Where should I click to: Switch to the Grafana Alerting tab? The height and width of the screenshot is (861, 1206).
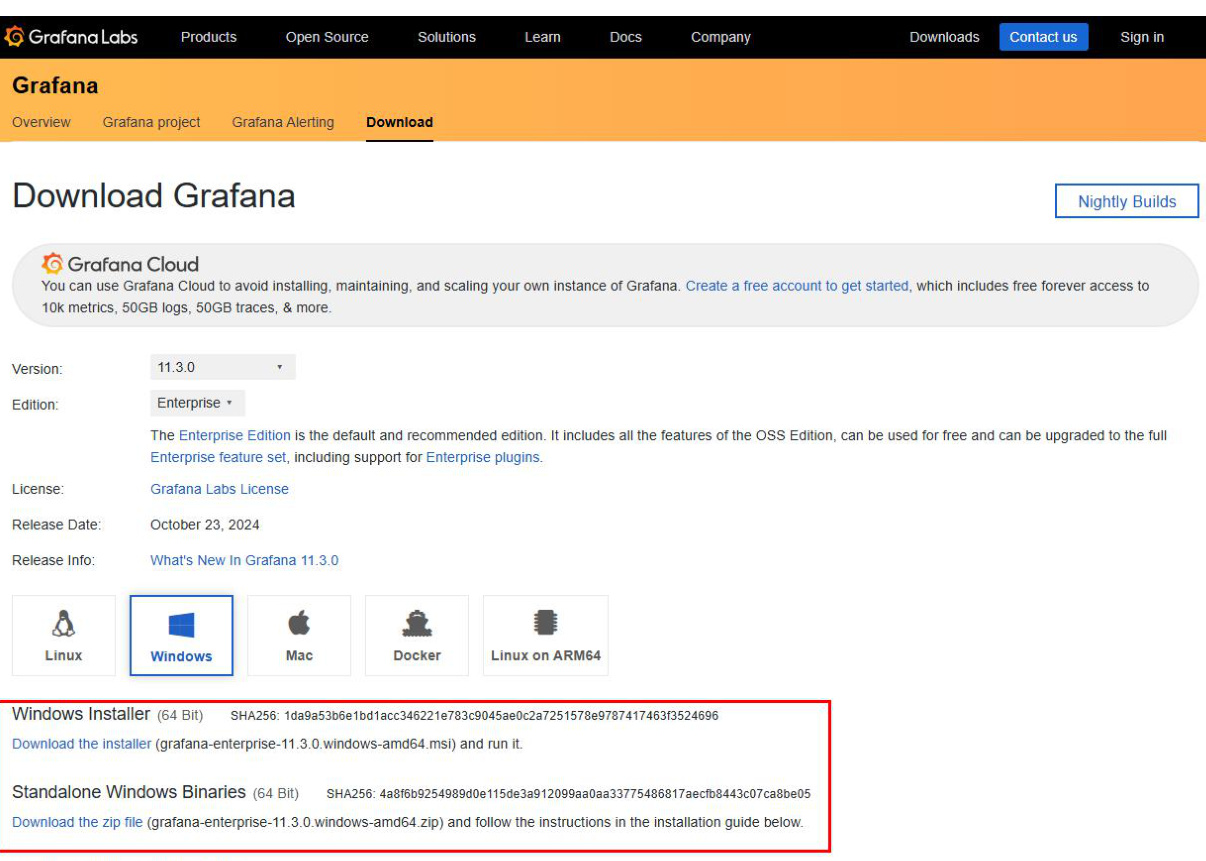283,122
